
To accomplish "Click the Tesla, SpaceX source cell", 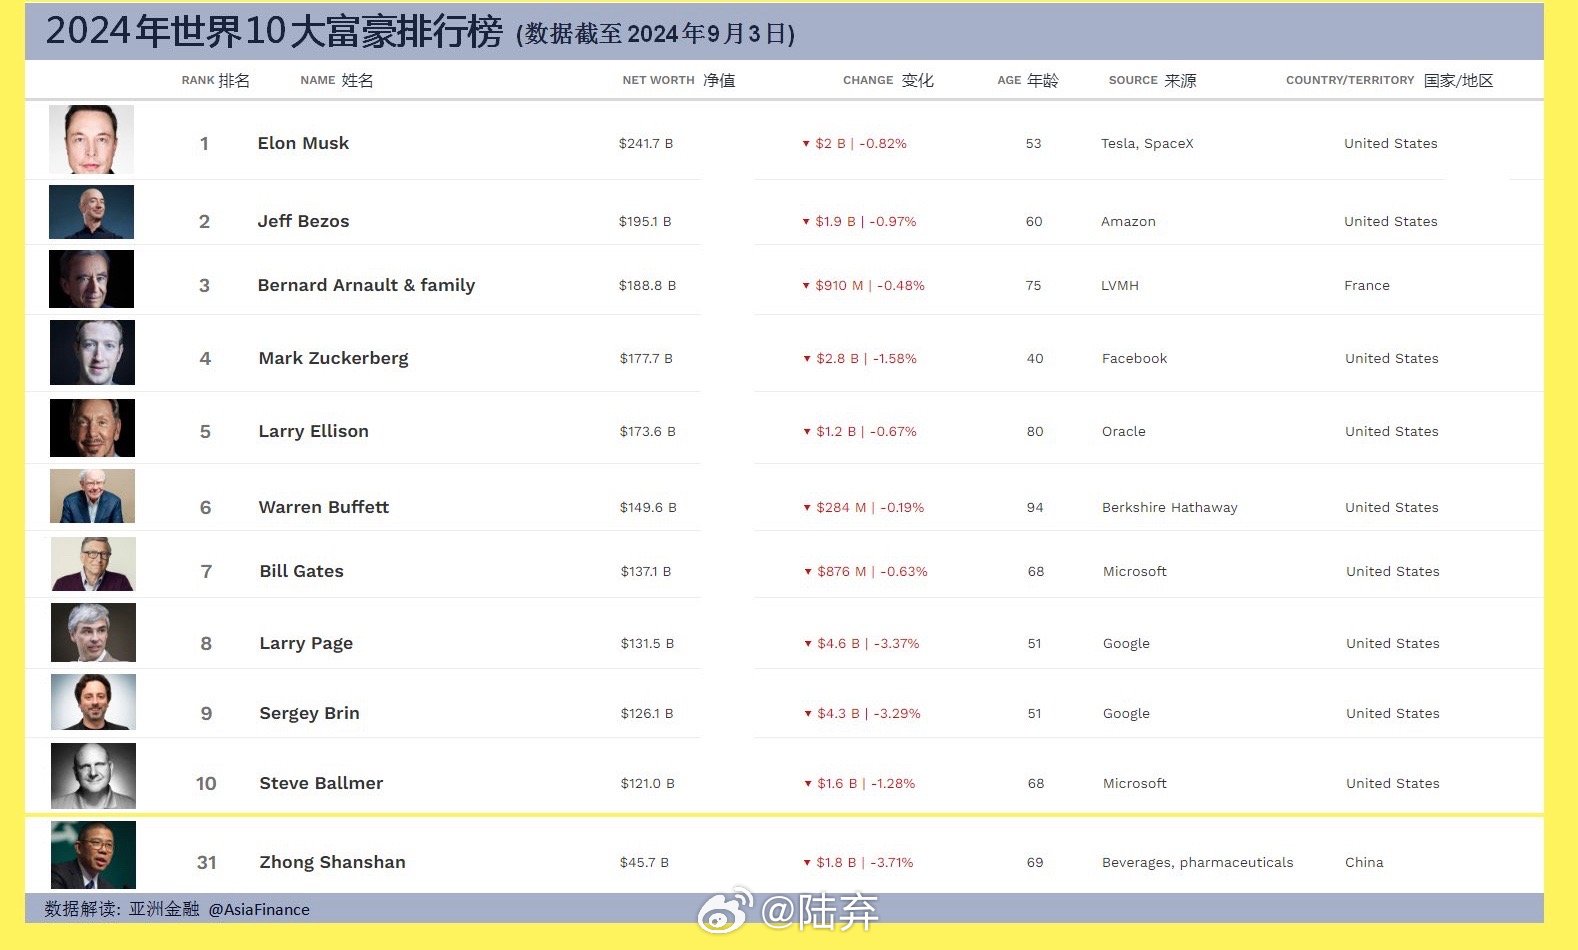I will [x=1147, y=144].
